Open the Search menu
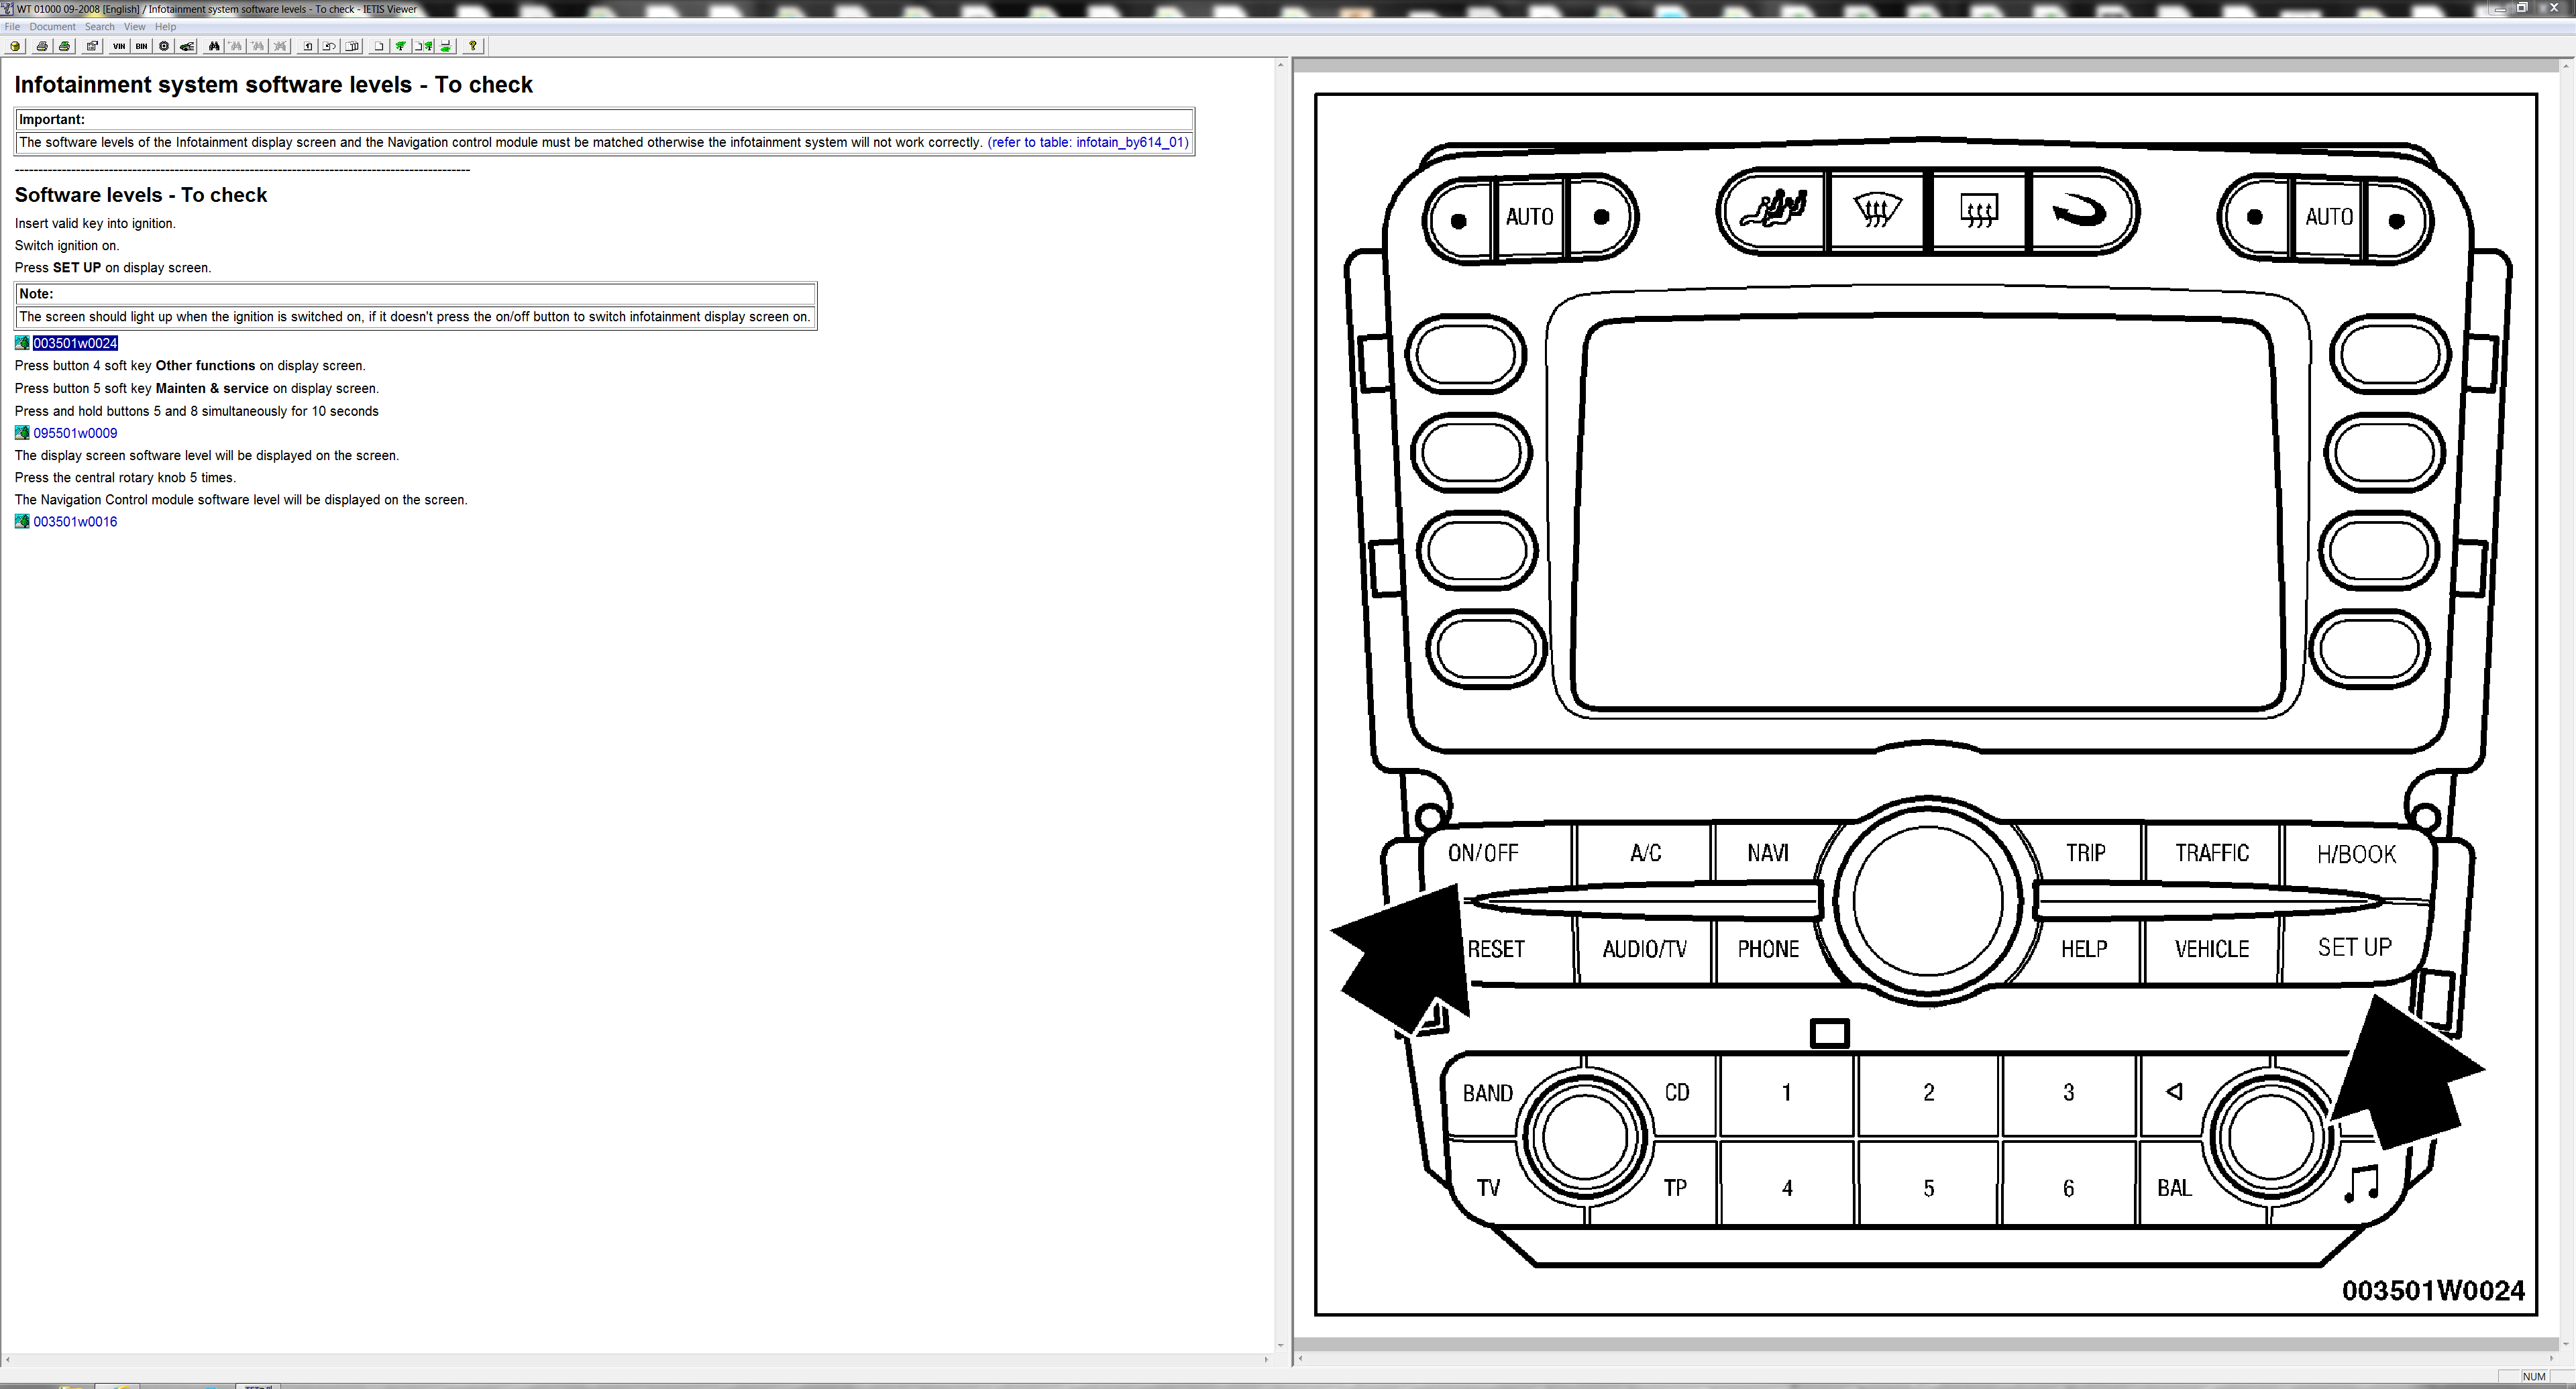The image size is (2576, 1389). coord(99,27)
